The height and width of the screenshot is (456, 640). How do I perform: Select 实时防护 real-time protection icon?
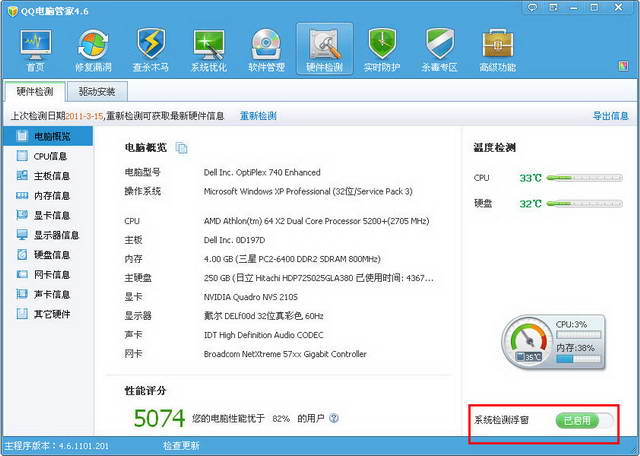382,51
